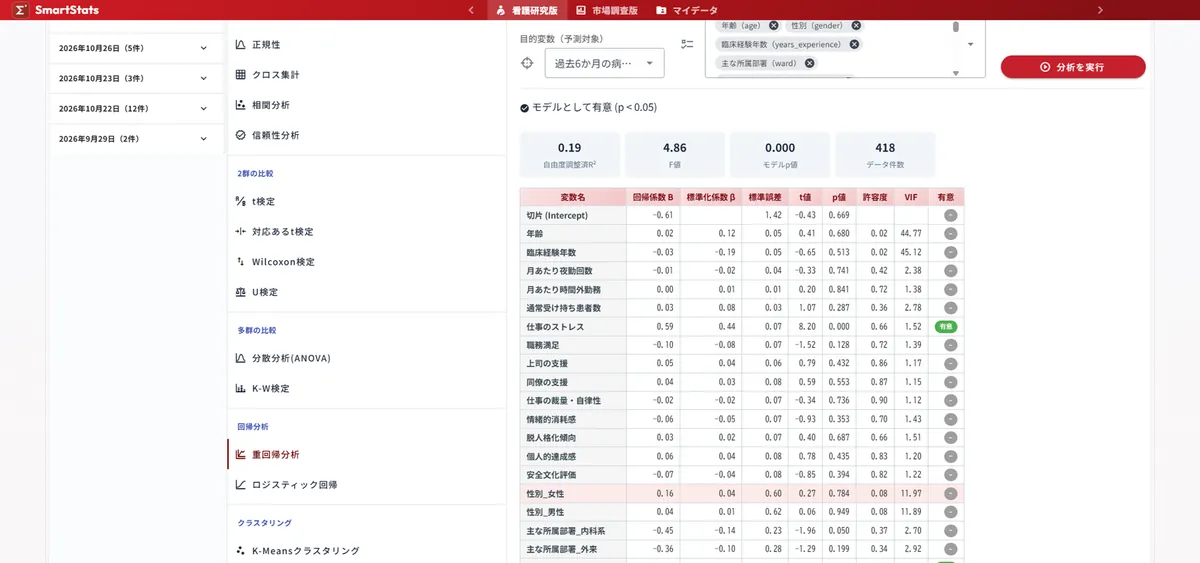Remove the 主な所属部署 (ward) chip
Viewport: 1200px width, 563px height.
point(809,63)
